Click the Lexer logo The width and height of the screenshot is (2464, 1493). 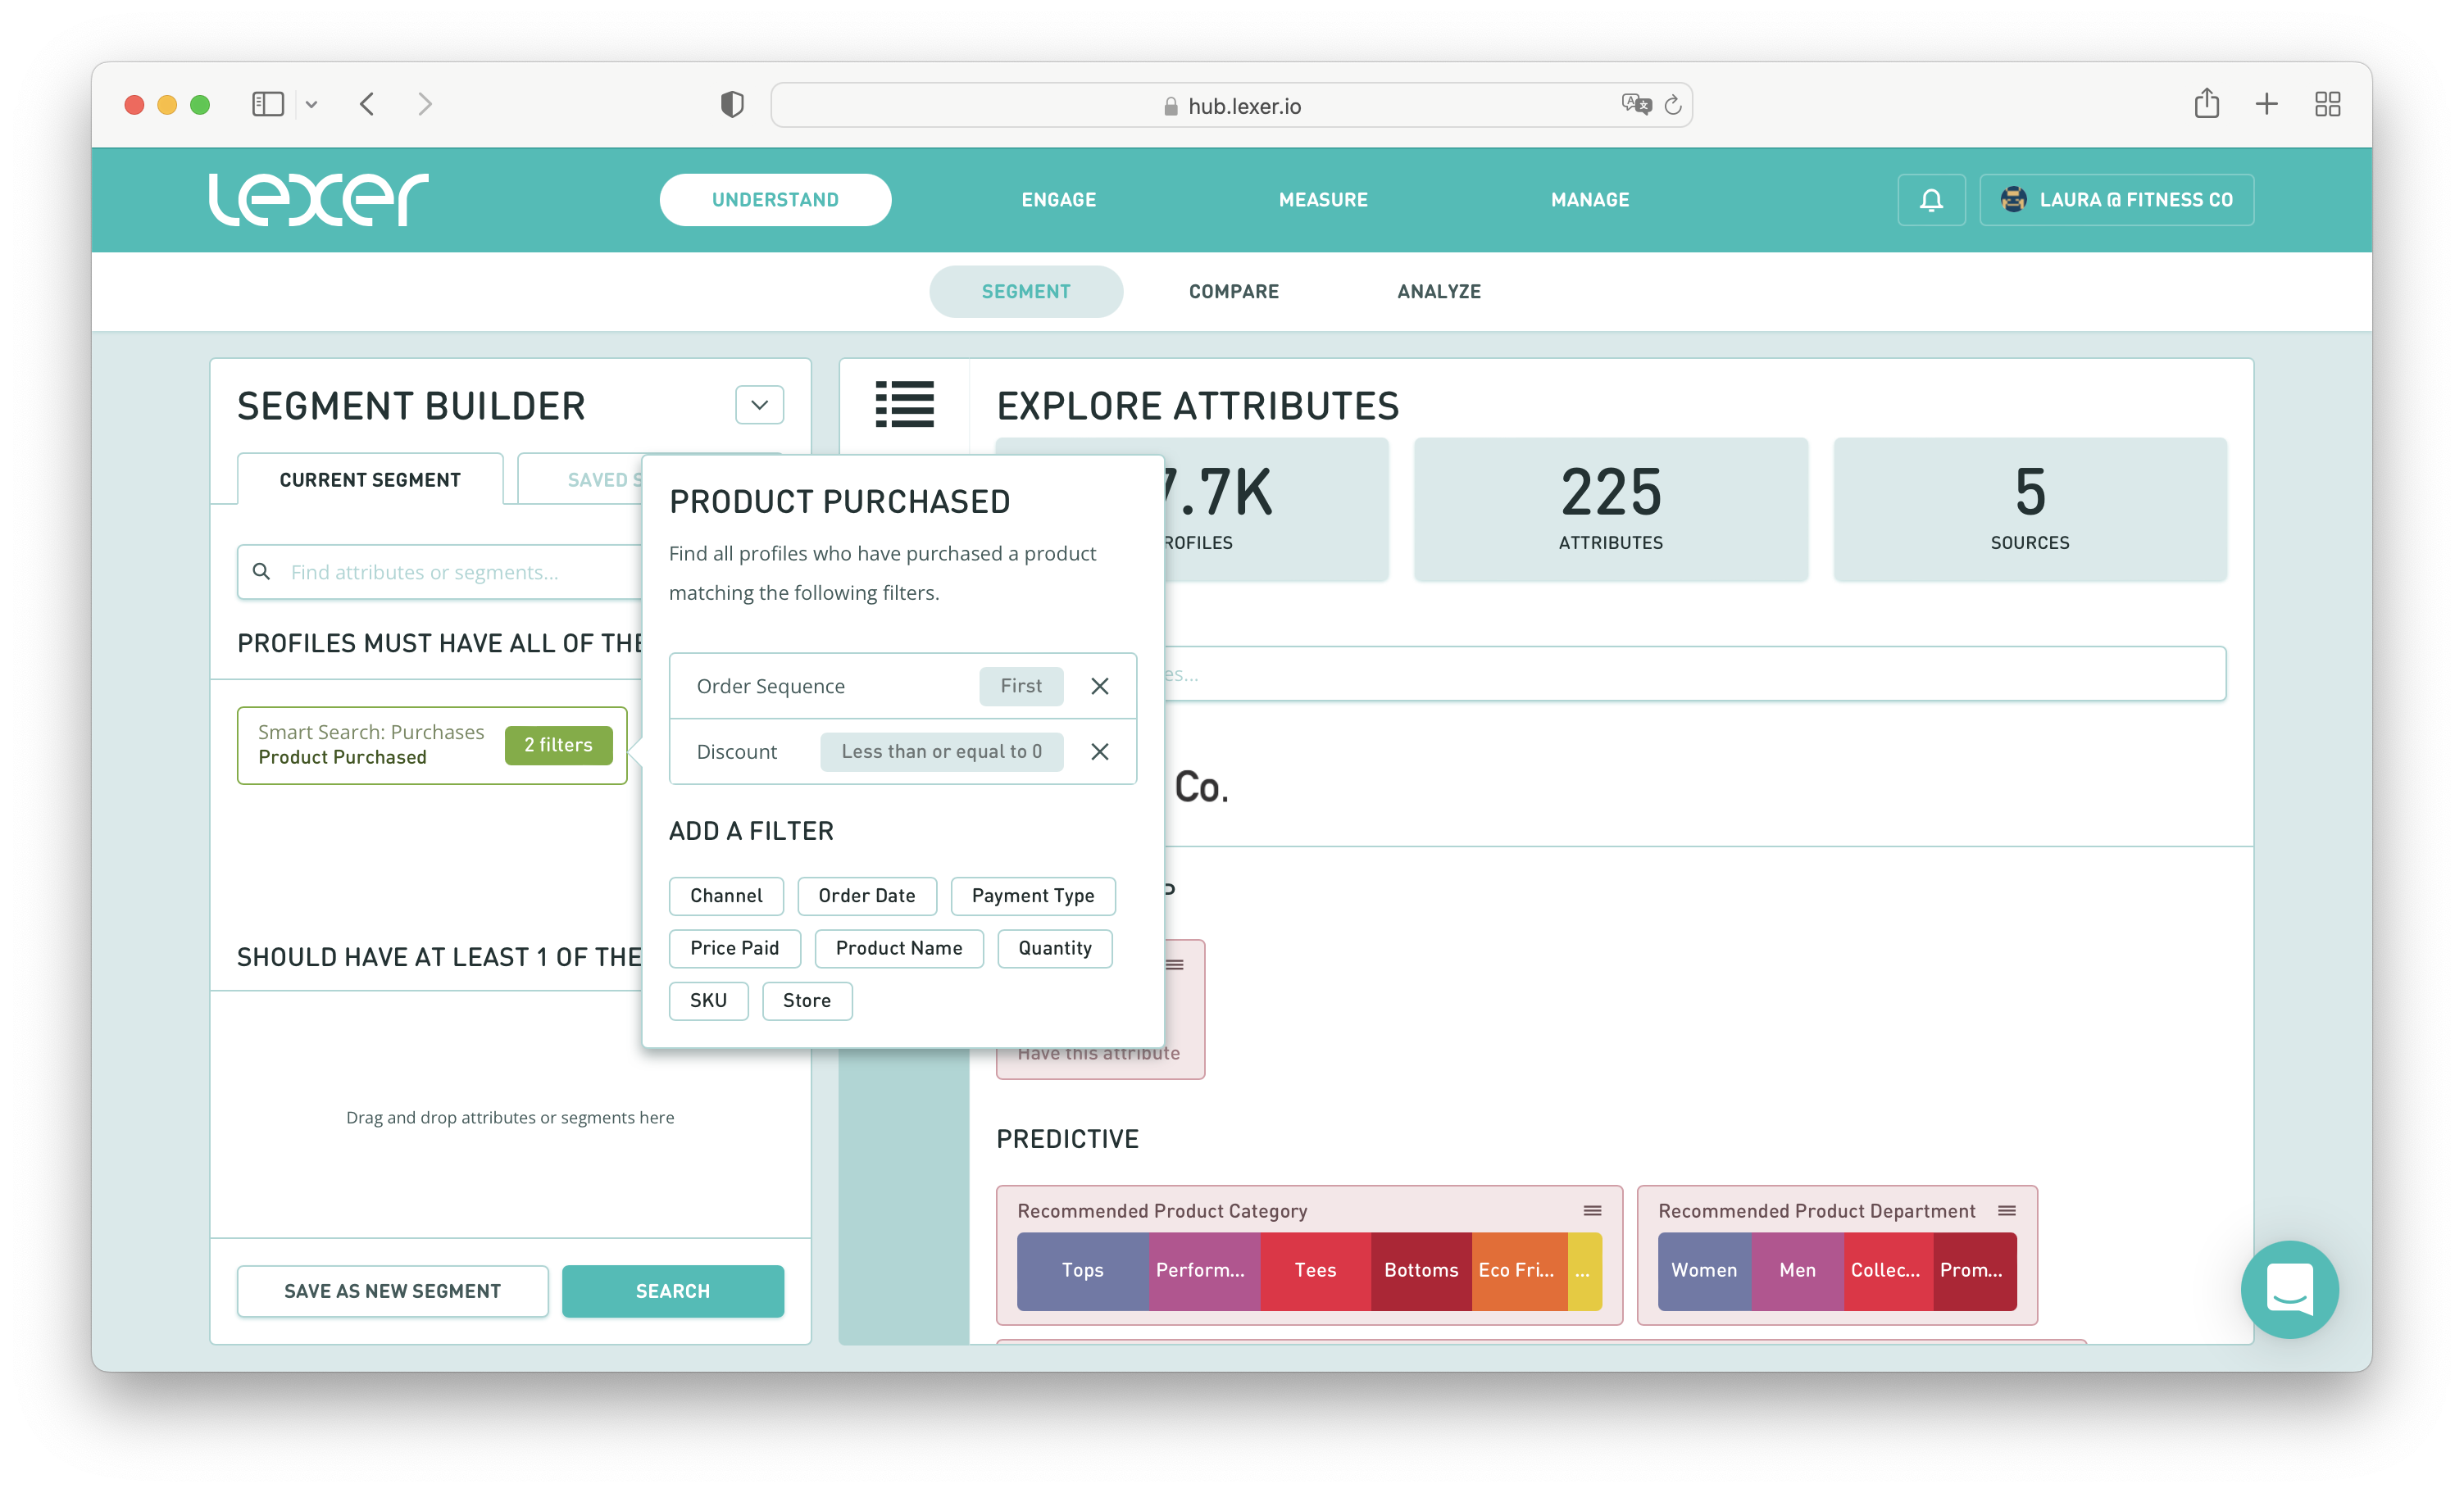tap(318, 199)
